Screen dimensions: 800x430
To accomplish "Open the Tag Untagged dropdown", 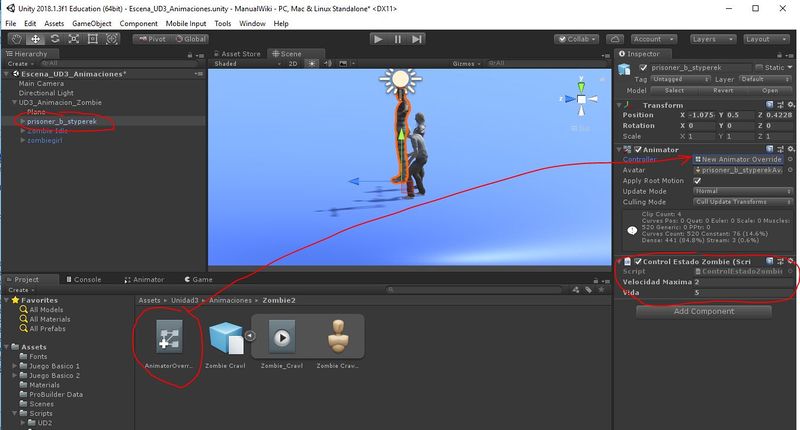I will click(x=681, y=79).
